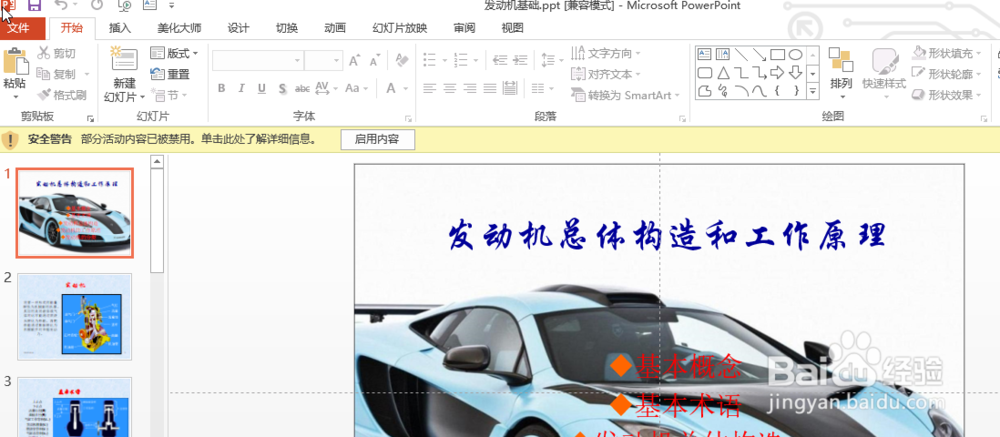1000x437 pixels.
Task: Switch to the Review (审阅) tab
Action: tap(464, 28)
